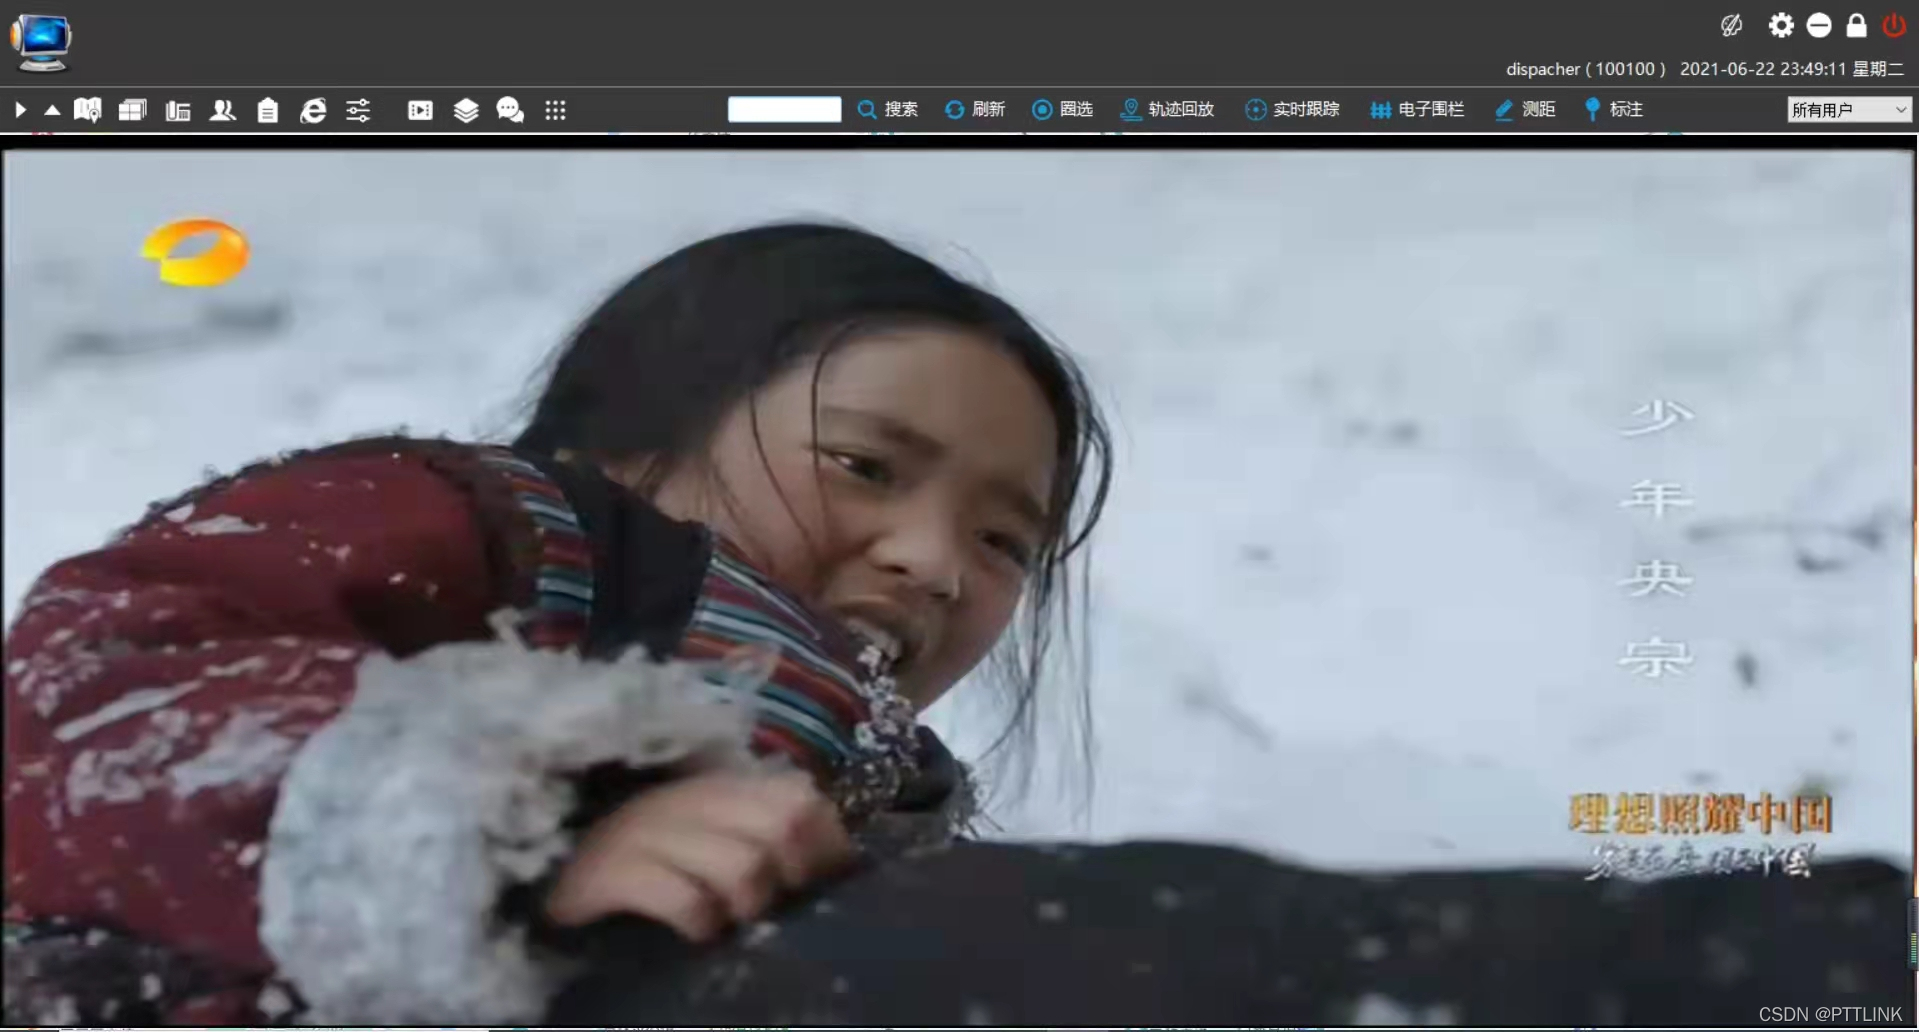The height and width of the screenshot is (1032, 1919).
Task: Open the chat messages bubble icon
Action: (x=510, y=110)
